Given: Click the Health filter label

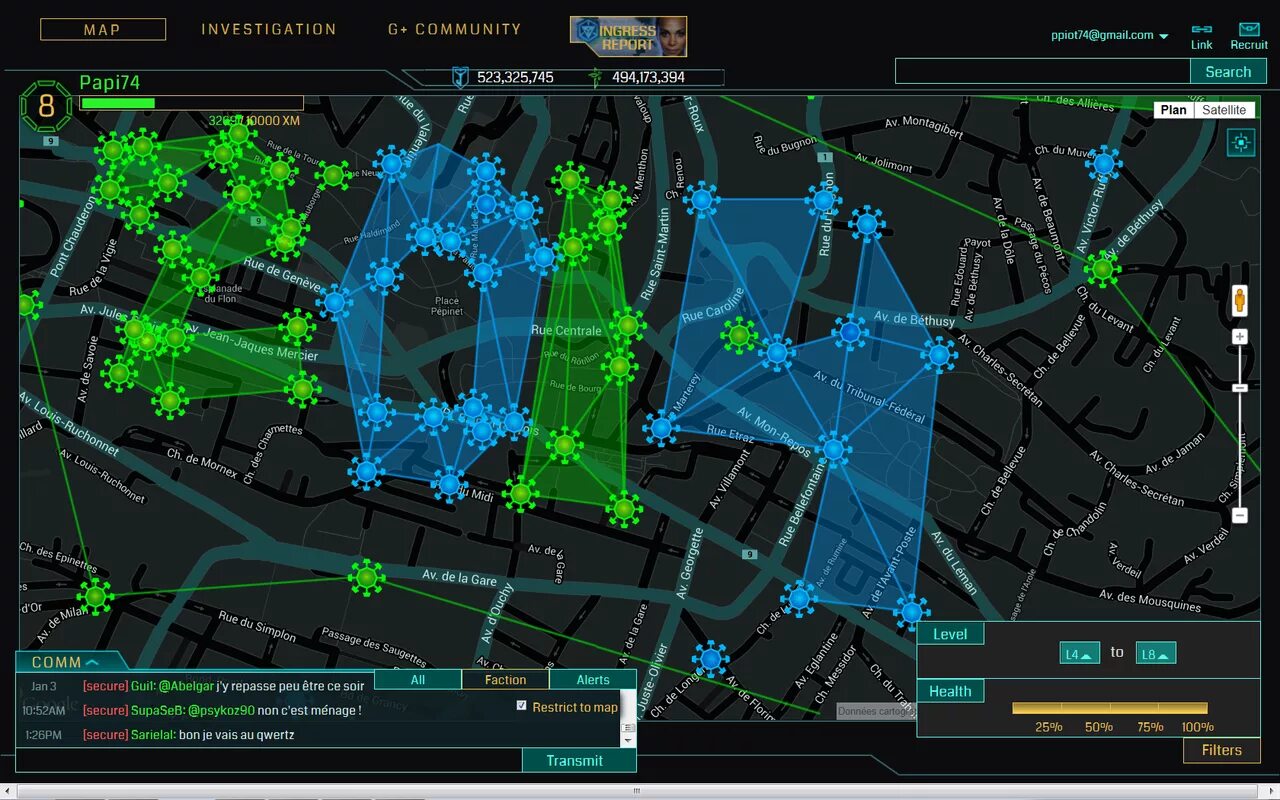Looking at the screenshot, I should 950,691.
